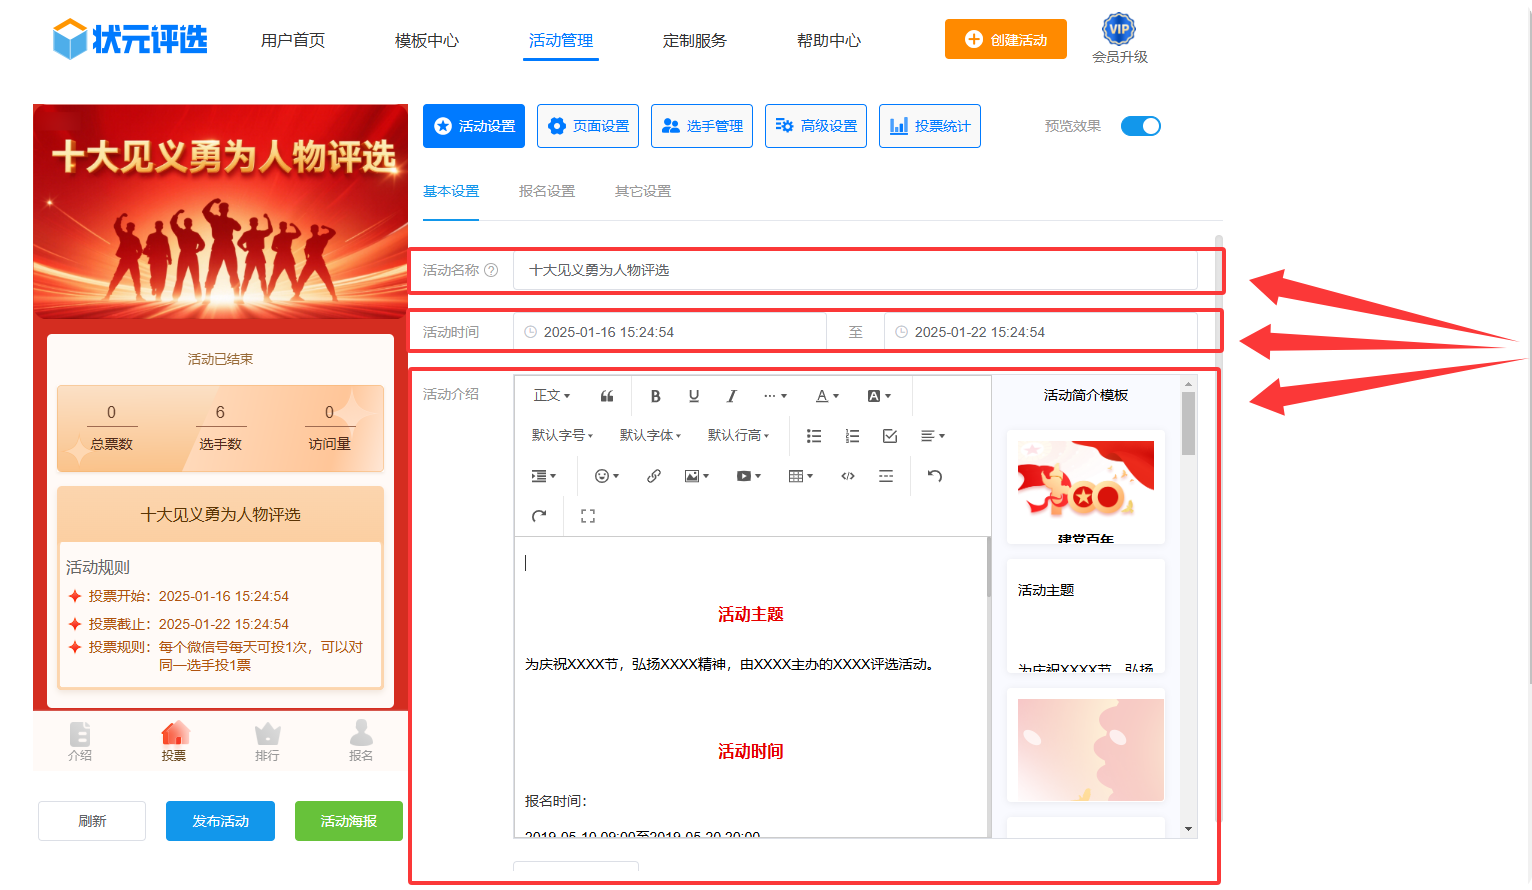The image size is (1532, 890).
Task: Apply underline formatting in the editor
Action: (x=694, y=396)
